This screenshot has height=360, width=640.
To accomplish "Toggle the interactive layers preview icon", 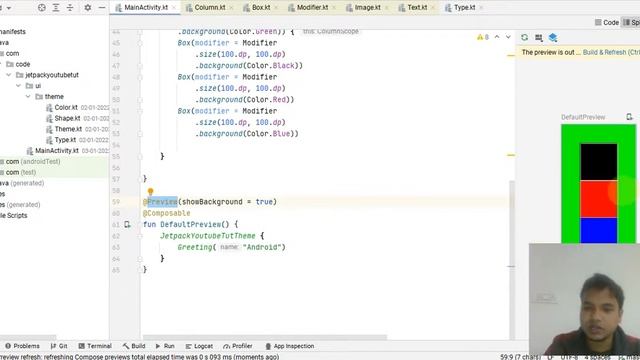I will point(553,38).
